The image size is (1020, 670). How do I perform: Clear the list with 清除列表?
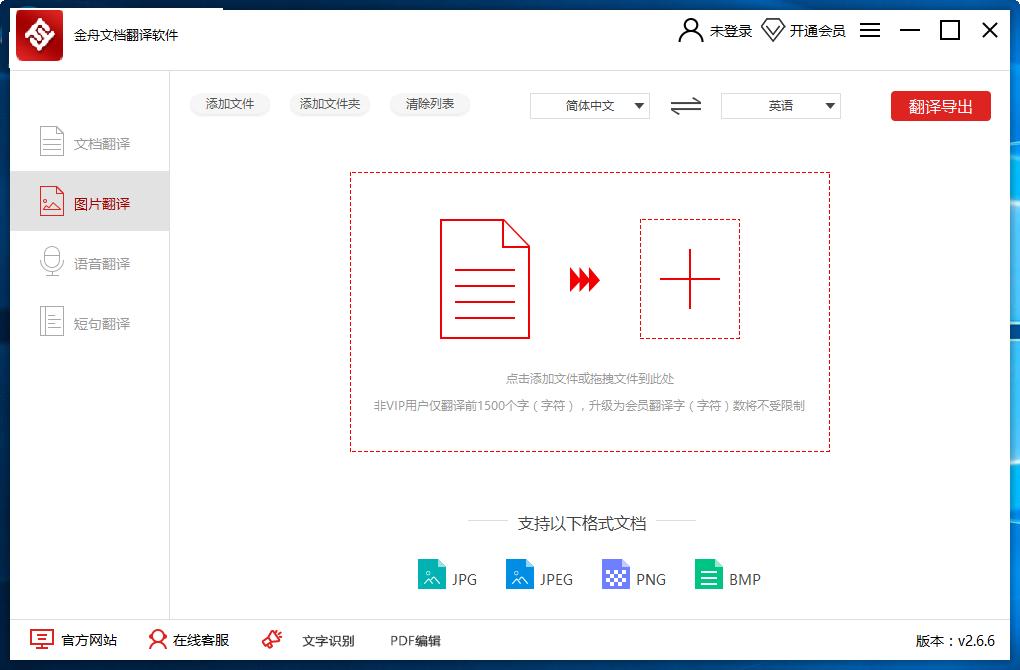430,104
